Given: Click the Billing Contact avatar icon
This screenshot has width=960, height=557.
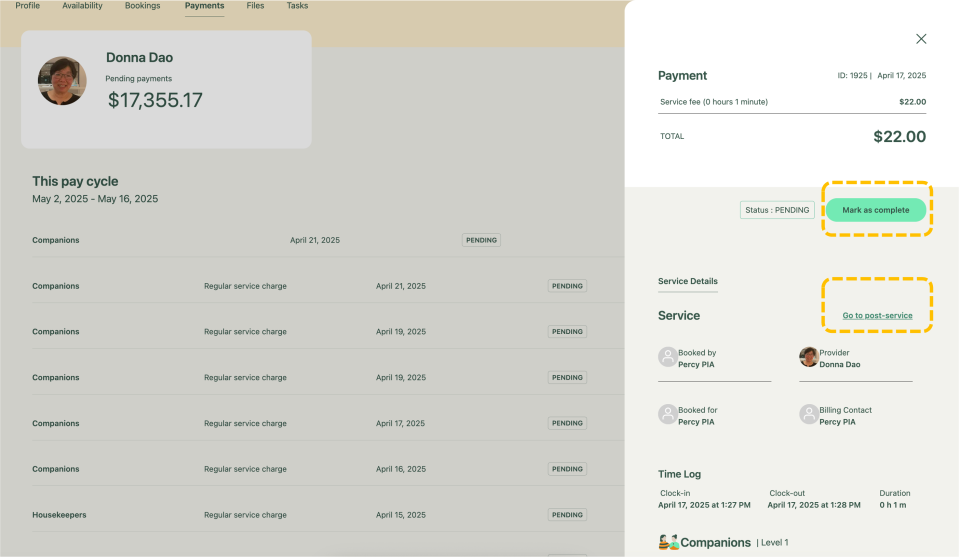Looking at the screenshot, I should pyautogui.click(x=808, y=414).
